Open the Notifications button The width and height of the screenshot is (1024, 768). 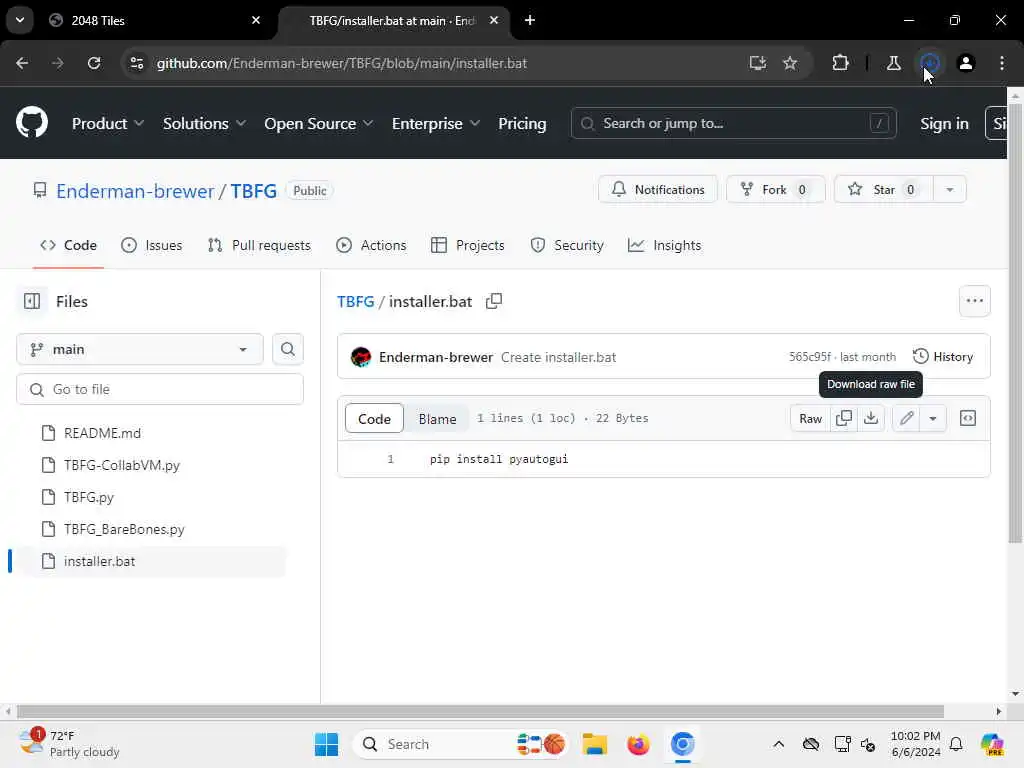click(x=658, y=189)
